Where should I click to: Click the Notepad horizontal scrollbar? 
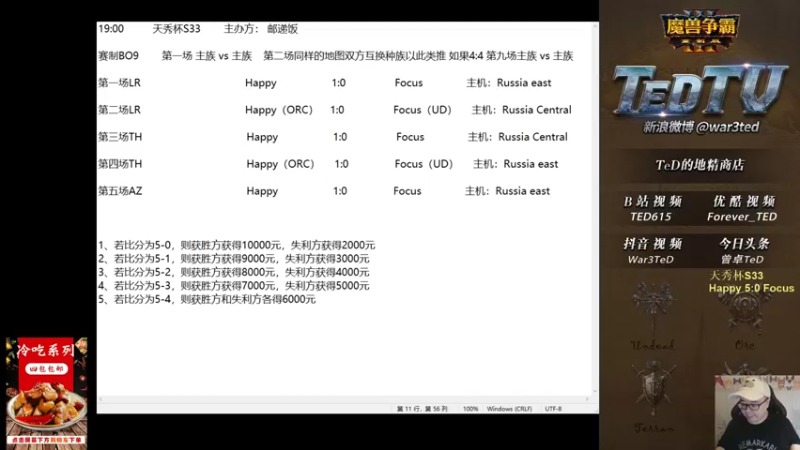tap(343, 399)
